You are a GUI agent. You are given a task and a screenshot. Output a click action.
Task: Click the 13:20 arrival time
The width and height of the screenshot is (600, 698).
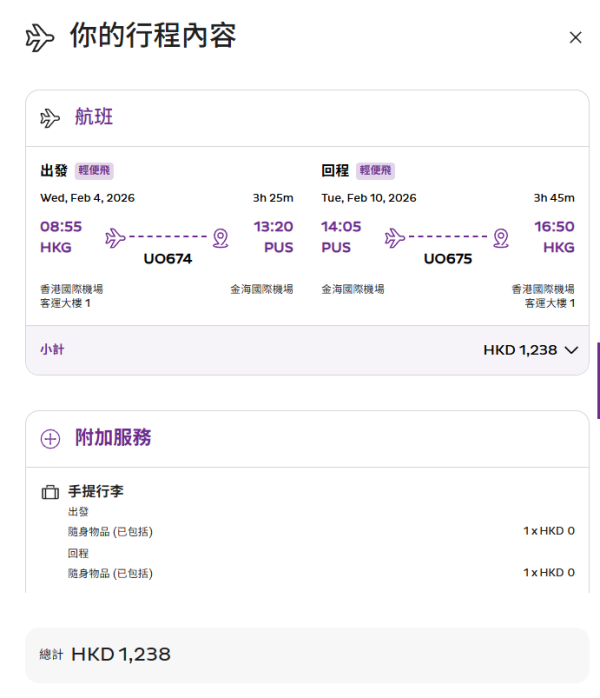click(273, 227)
